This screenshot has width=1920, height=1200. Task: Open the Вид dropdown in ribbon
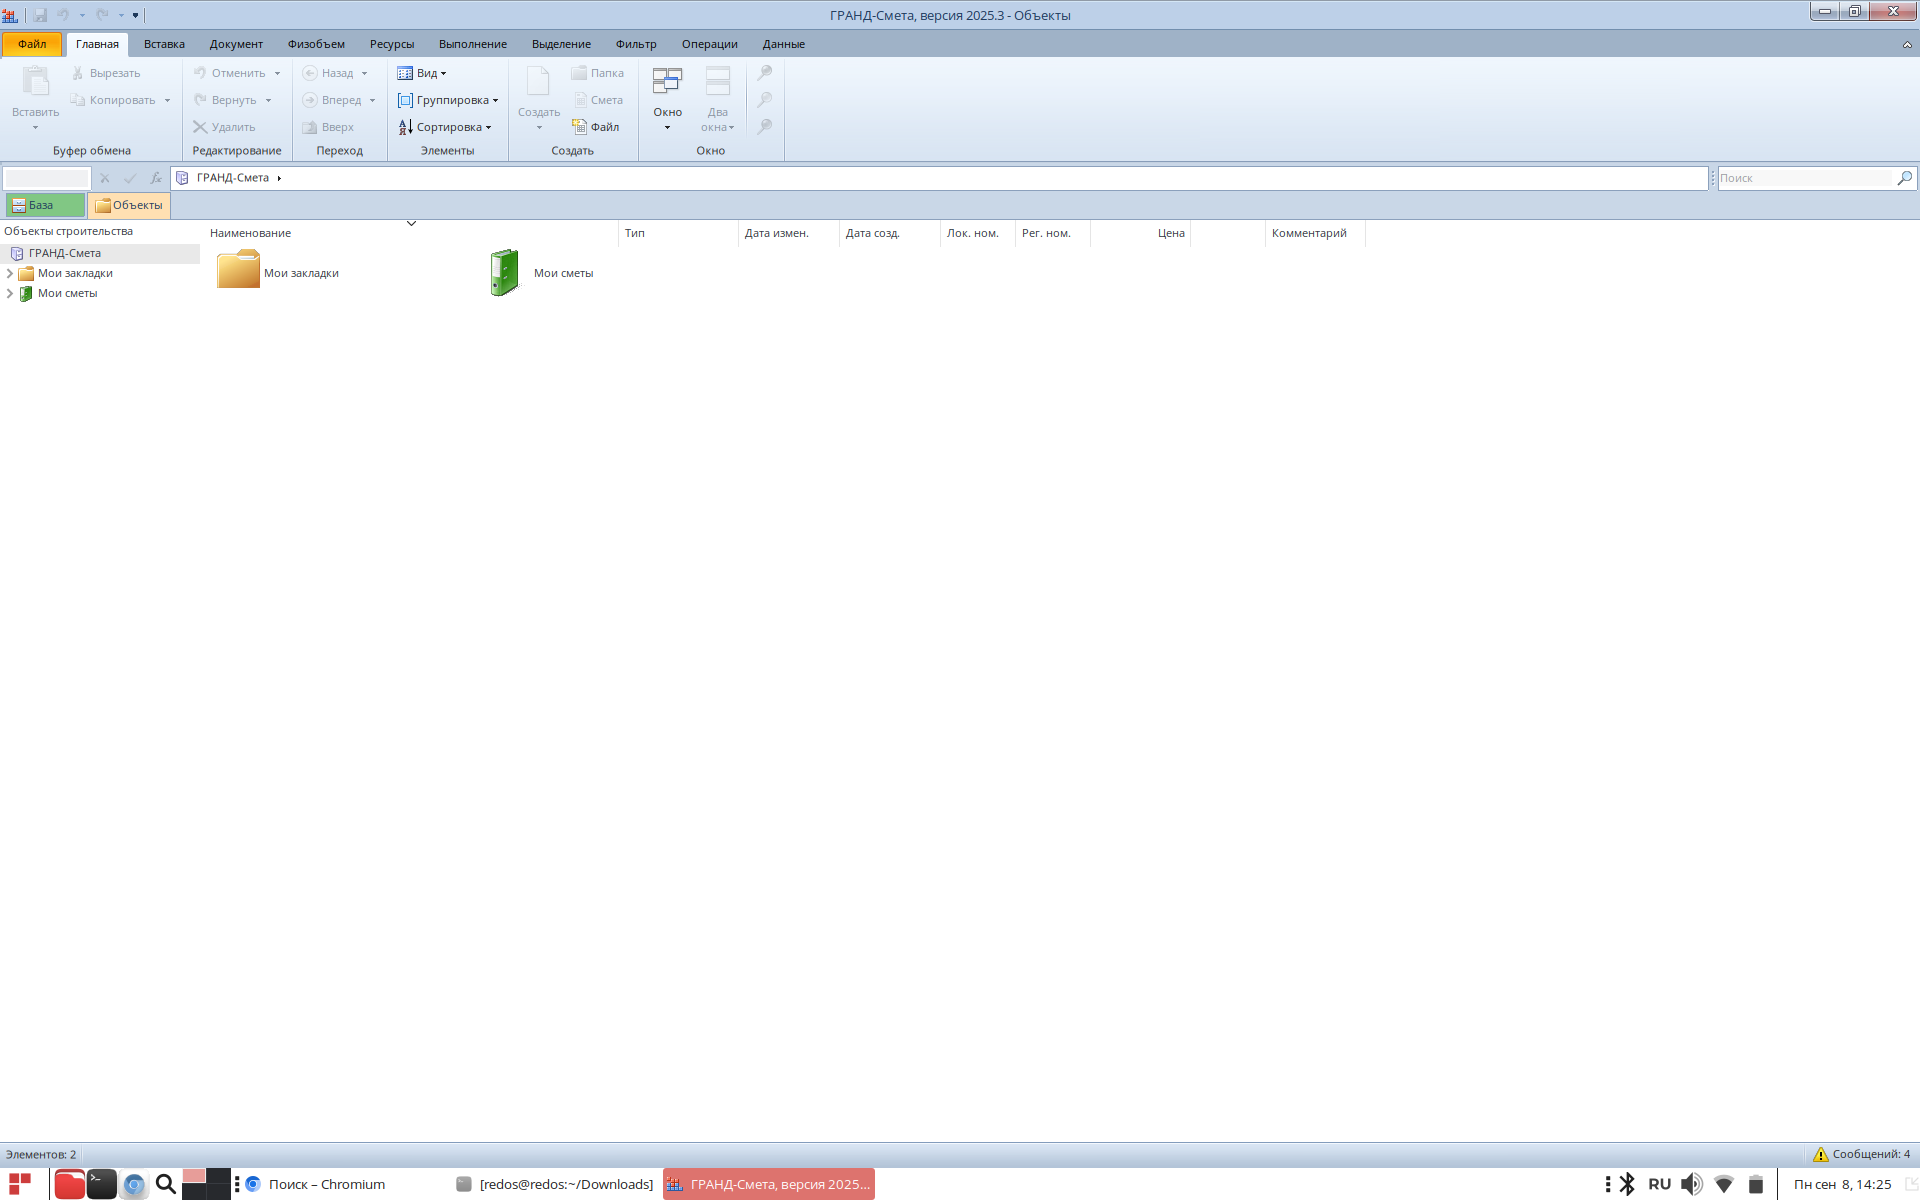(x=422, y=73)
